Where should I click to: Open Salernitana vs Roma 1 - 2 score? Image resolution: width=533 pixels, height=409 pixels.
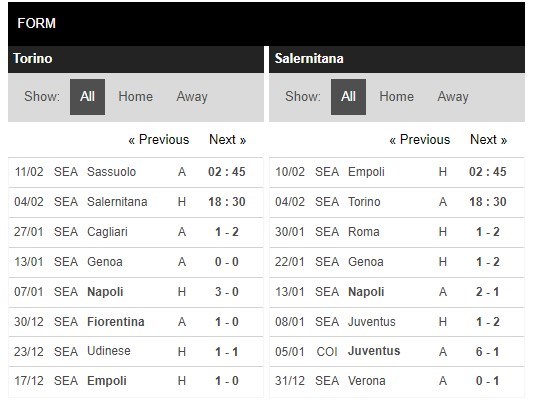[x=488, y=232]
